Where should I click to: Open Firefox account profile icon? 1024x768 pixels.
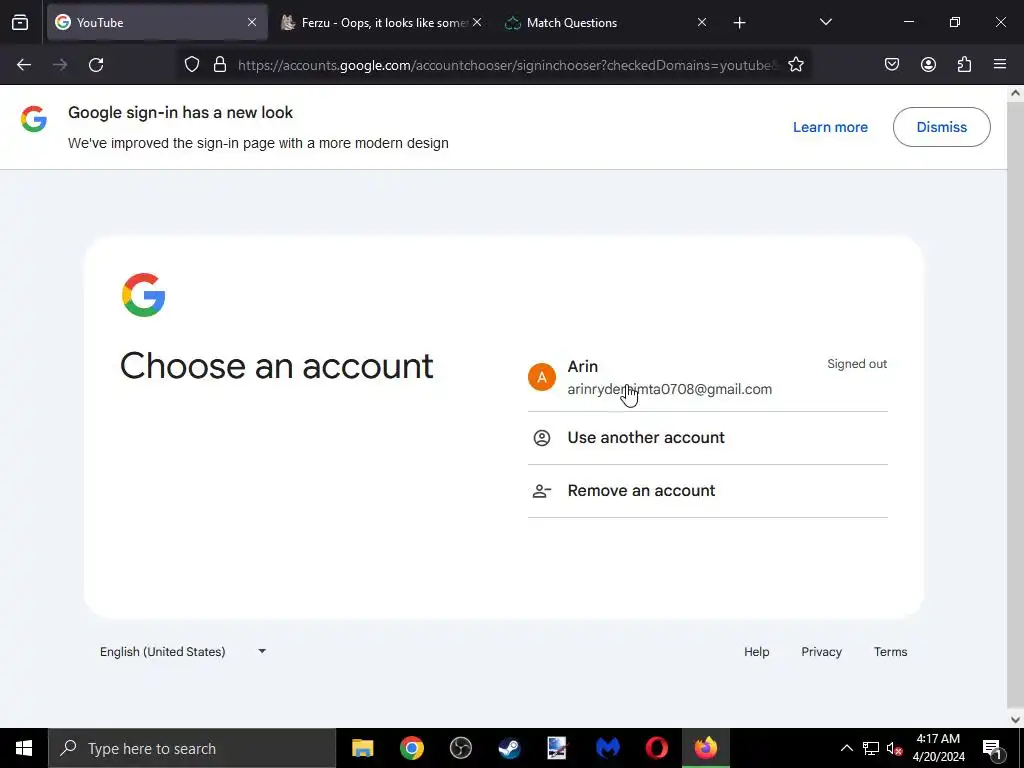pyautogui.click(x=928, y=65)
